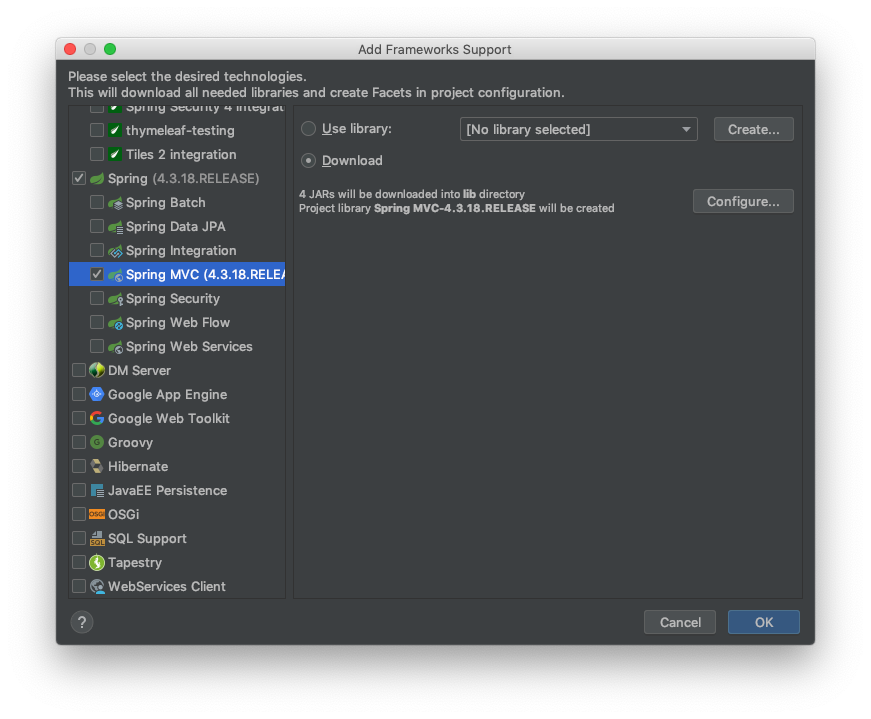Viewport: 871px width, 719px height.
Task: Check the Spring Web Services checkbox
Action: click(x=97, y=347)
